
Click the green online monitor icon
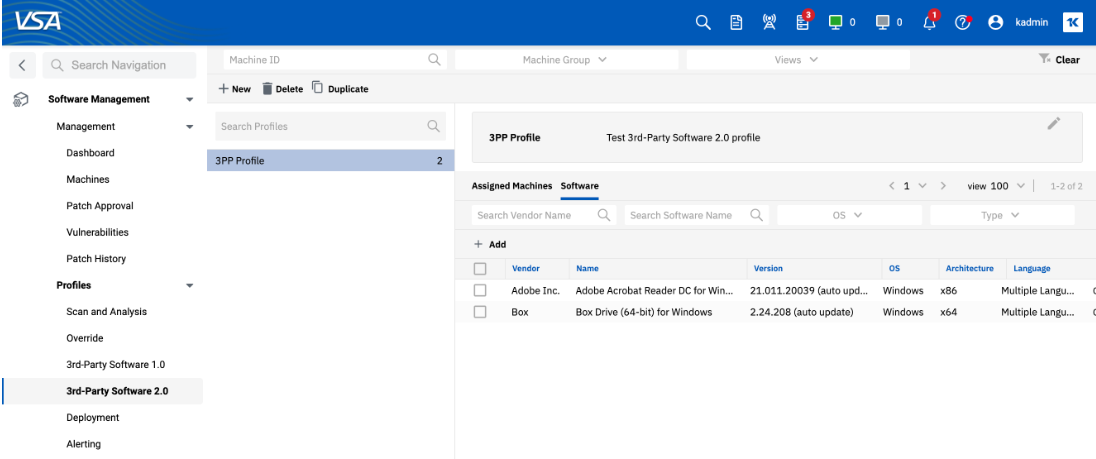[x=835, y=22]
